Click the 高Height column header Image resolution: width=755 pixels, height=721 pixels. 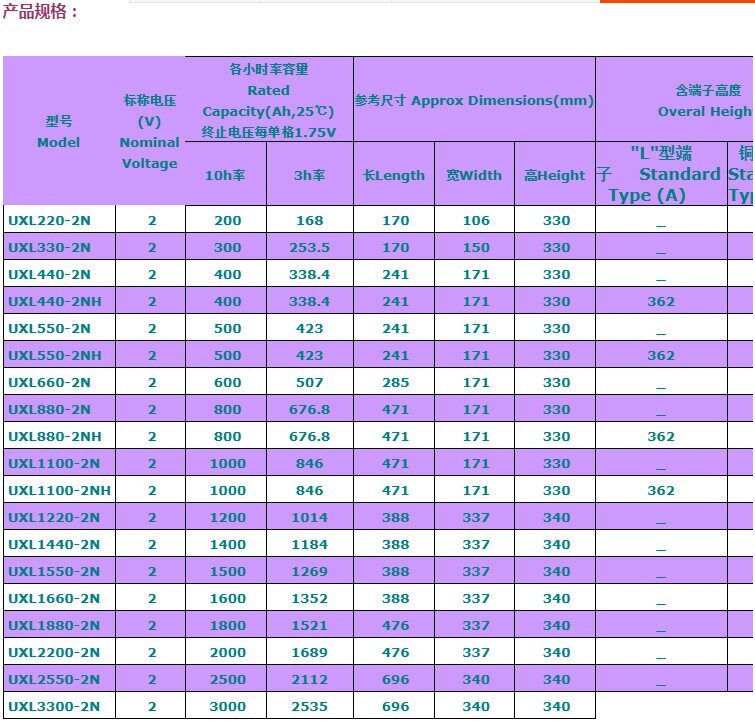pyautogui.click(x=555, y=175)
